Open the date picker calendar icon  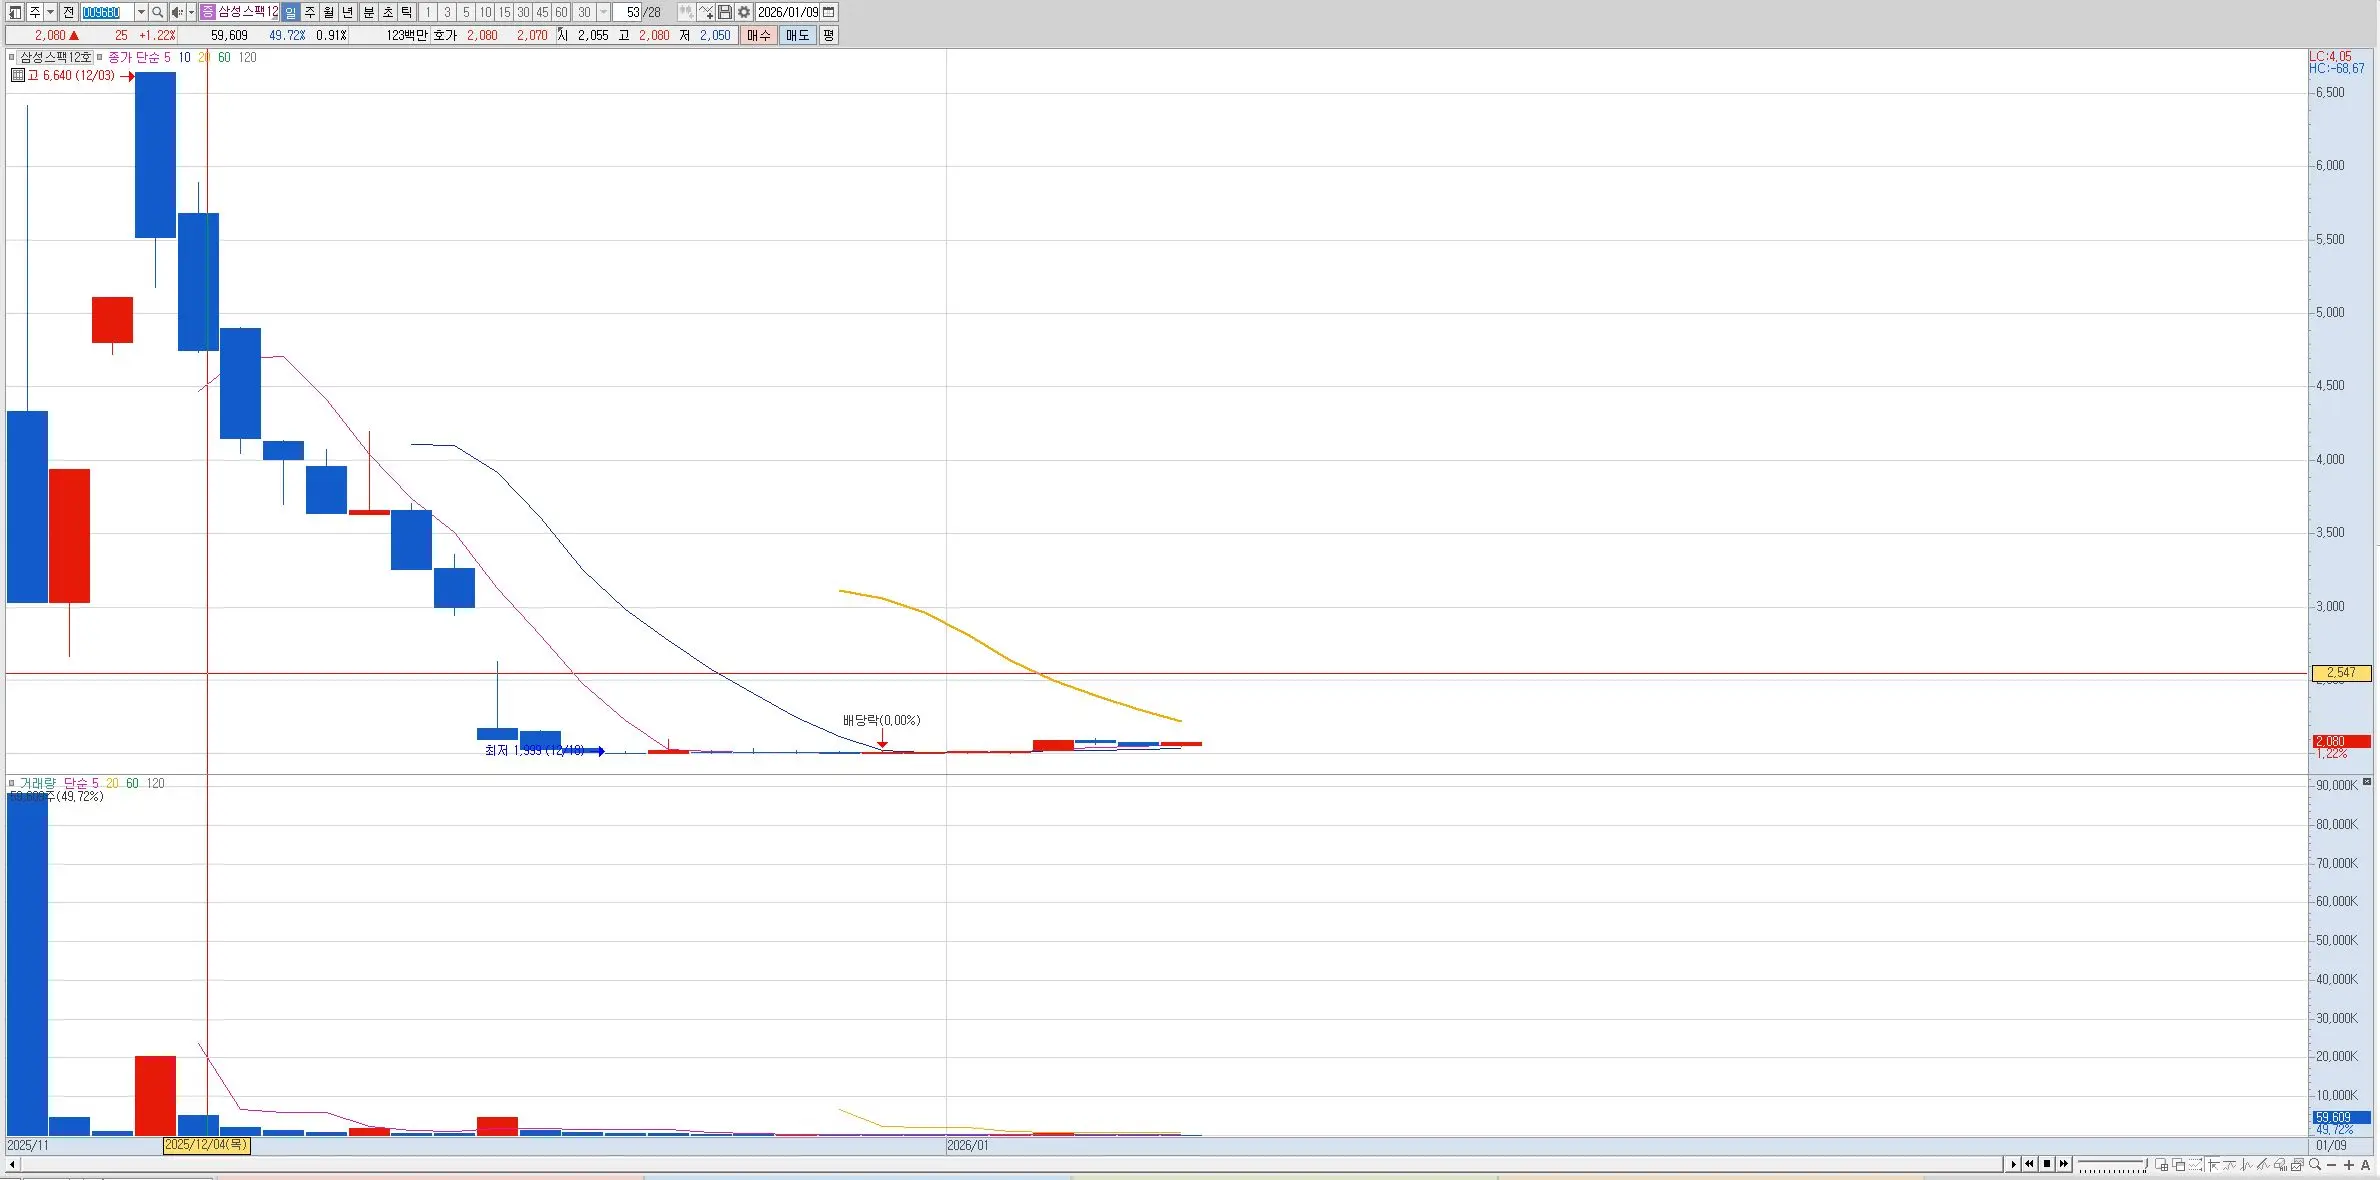pos(829,12)
